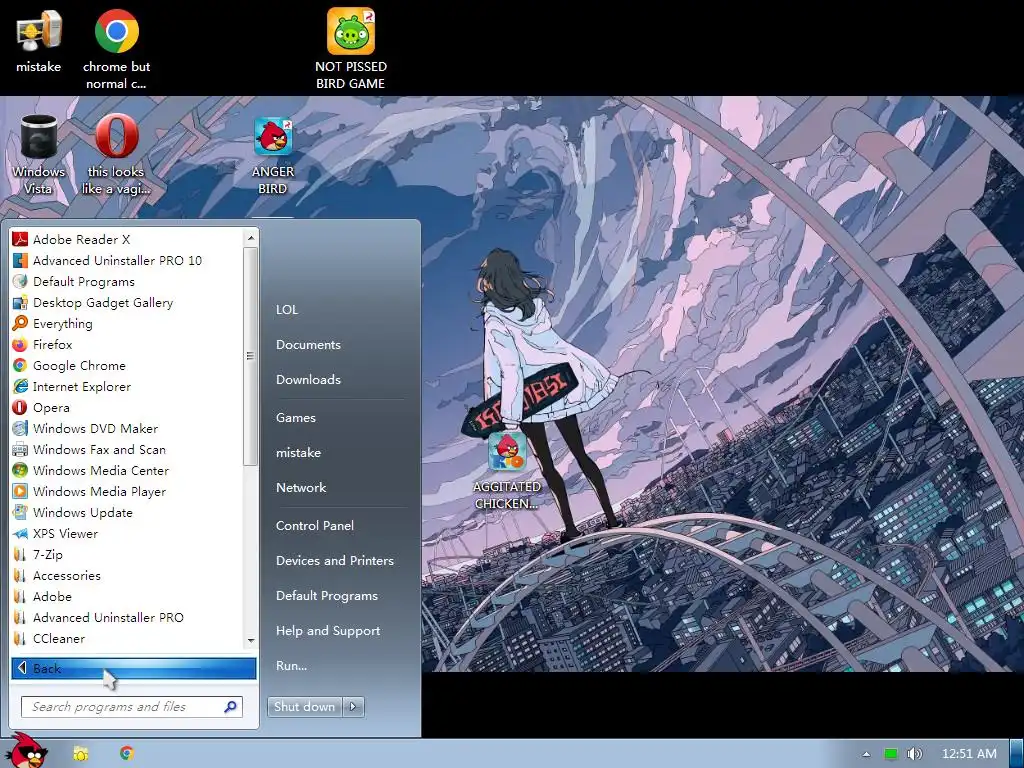Click the 12:51 AM taskbar clock
This screenshot has height=768, width=1024.
coord(969,754)
